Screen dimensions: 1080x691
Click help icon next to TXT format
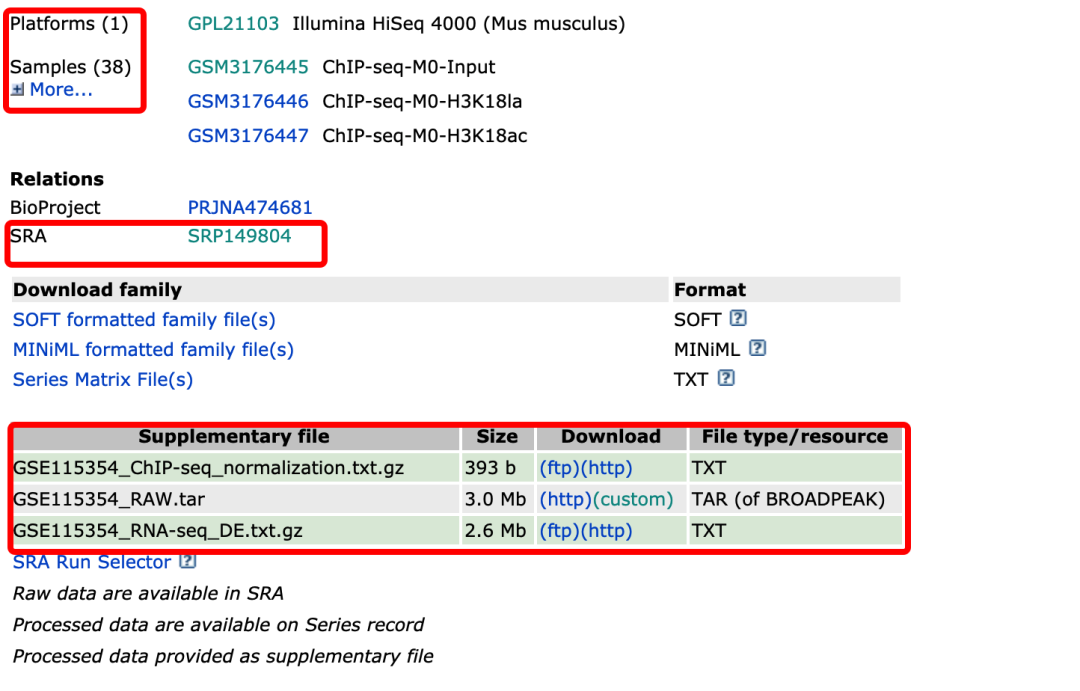click(x=727, y=379)
